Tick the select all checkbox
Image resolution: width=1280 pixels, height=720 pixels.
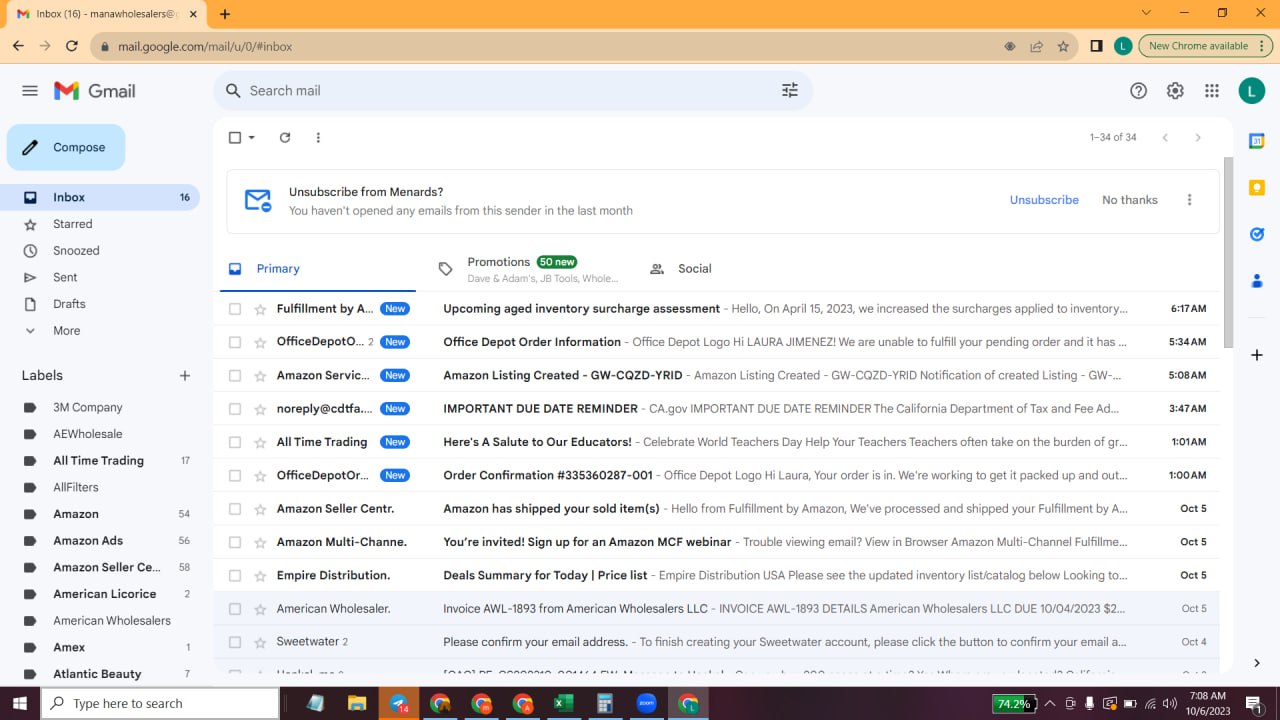(235, 138)
